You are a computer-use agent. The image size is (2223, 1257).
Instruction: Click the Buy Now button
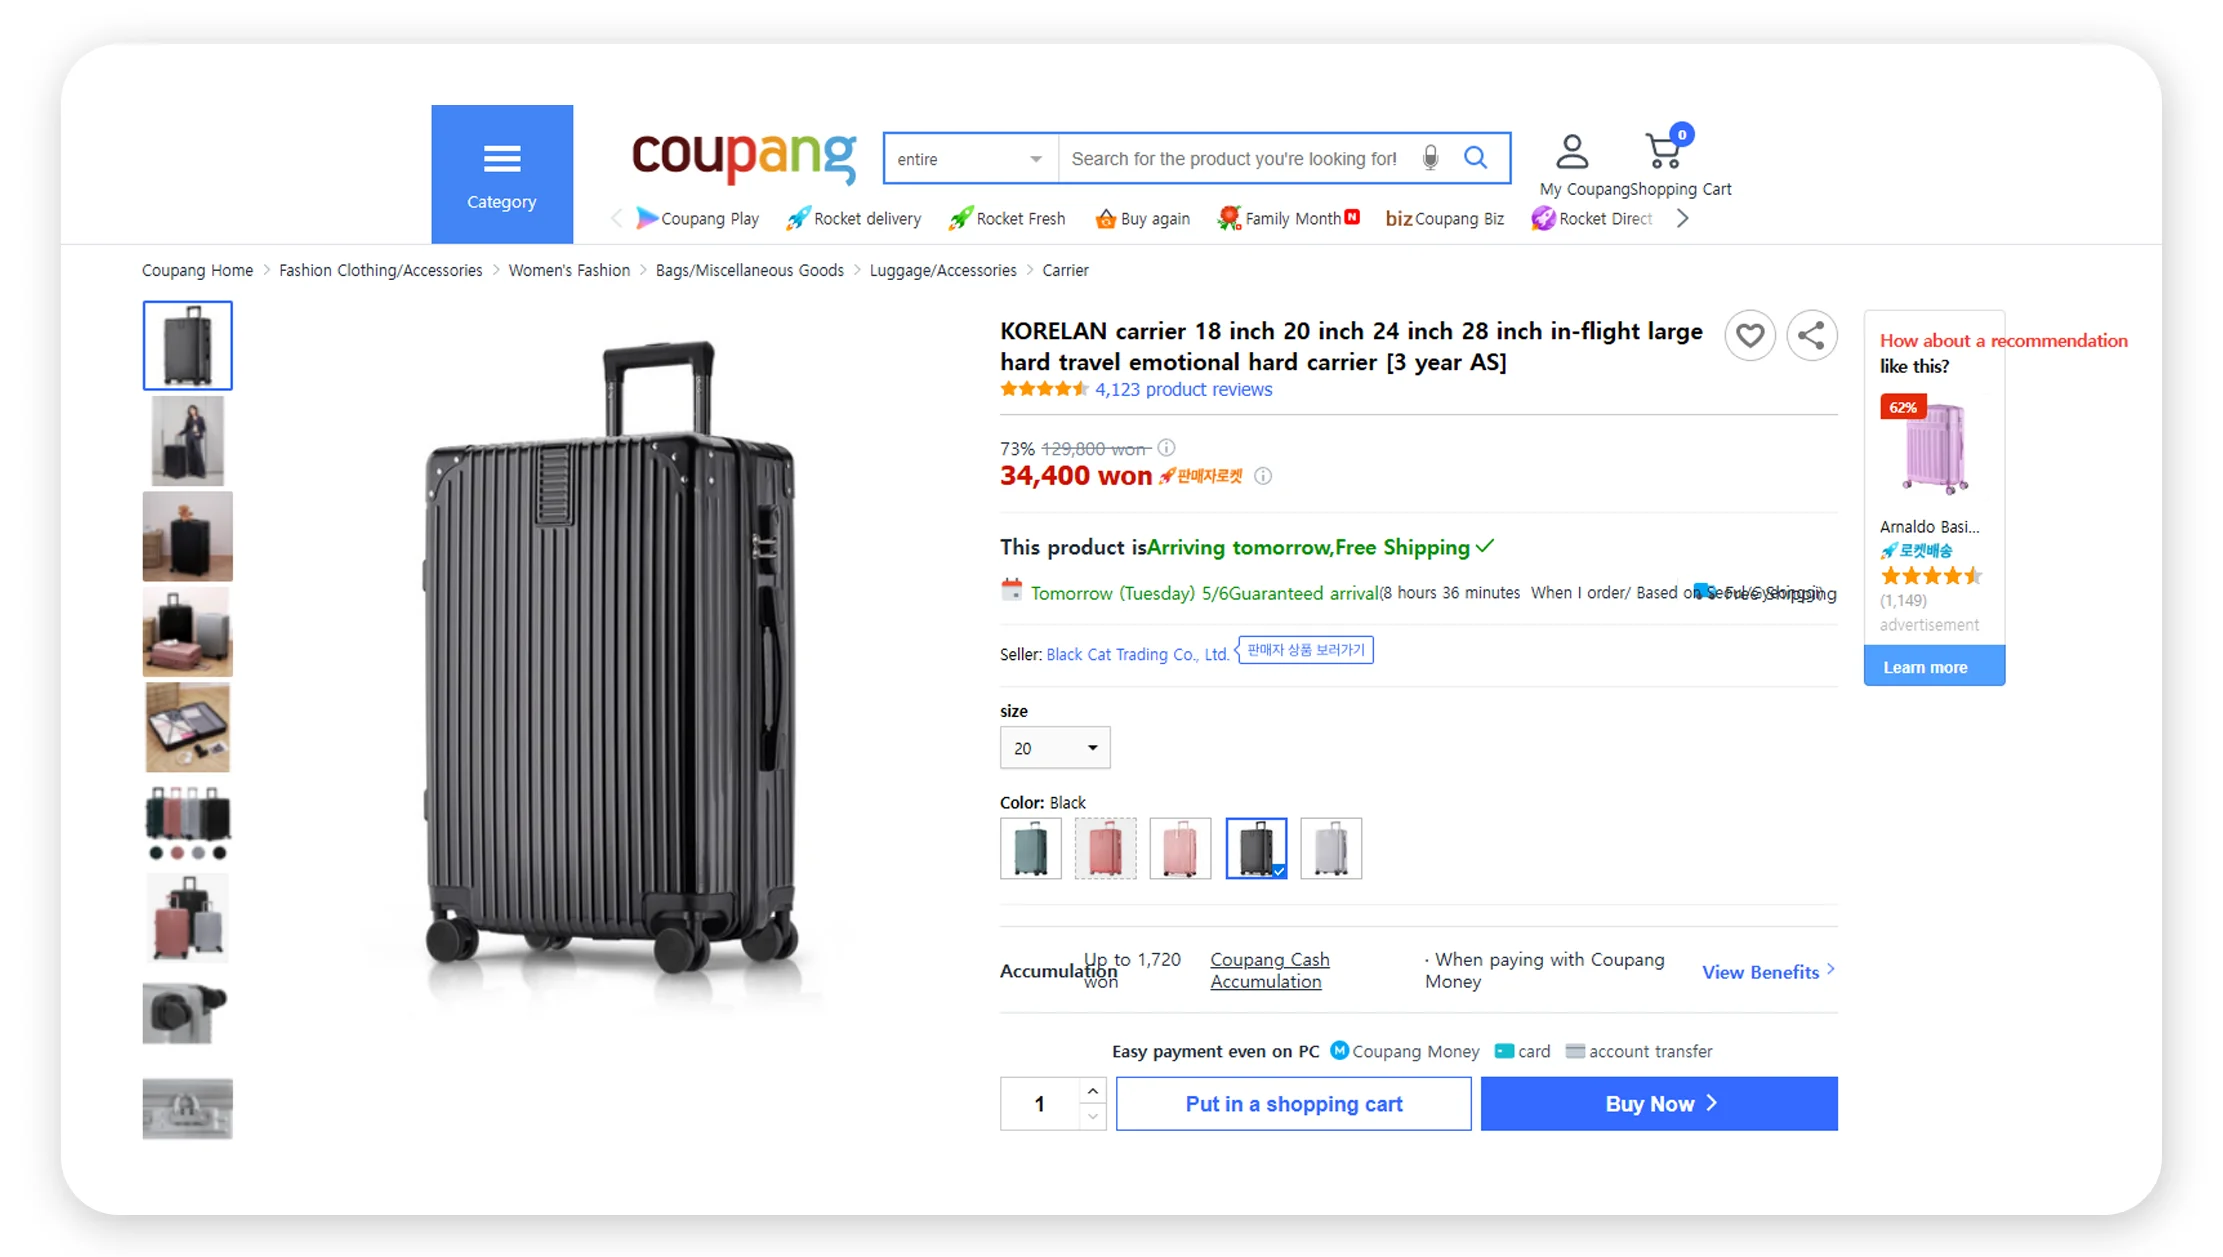pos(1657,1103)
